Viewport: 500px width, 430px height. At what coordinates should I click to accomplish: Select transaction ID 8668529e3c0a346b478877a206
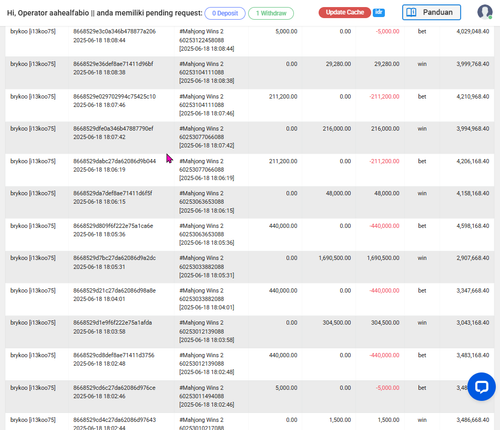tap(114, 32)
